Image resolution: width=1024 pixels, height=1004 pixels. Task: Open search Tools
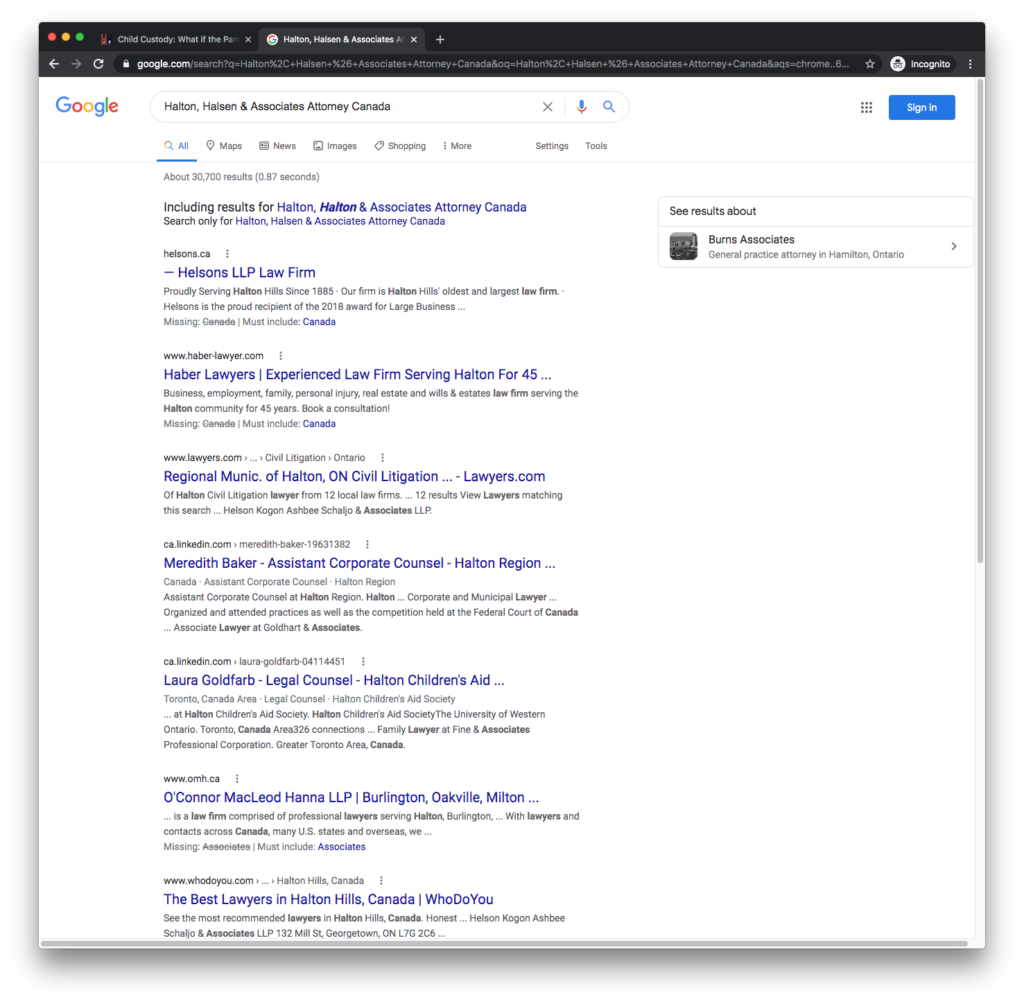click(596, 146)
